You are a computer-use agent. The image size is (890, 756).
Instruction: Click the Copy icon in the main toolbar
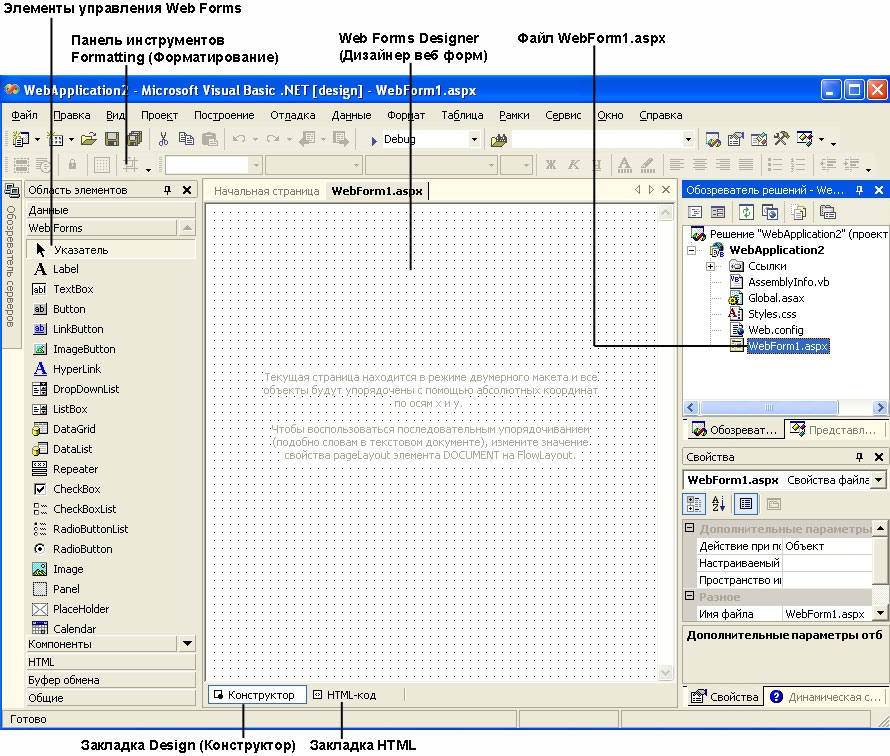point(186,139)
